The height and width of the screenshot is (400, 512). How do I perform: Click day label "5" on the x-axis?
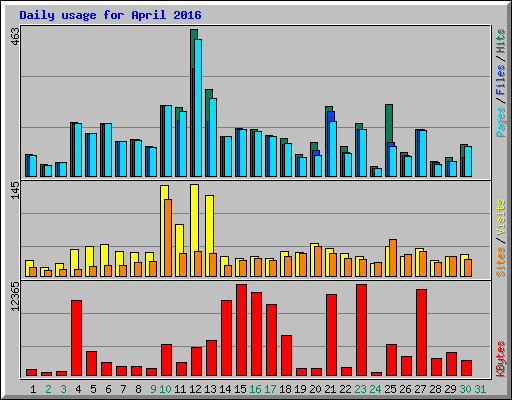(x=93, y=389)
